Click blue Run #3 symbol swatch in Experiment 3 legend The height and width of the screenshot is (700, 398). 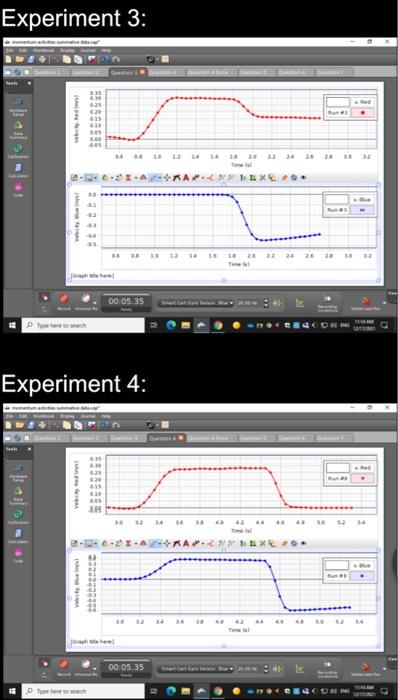coord(362,209)
